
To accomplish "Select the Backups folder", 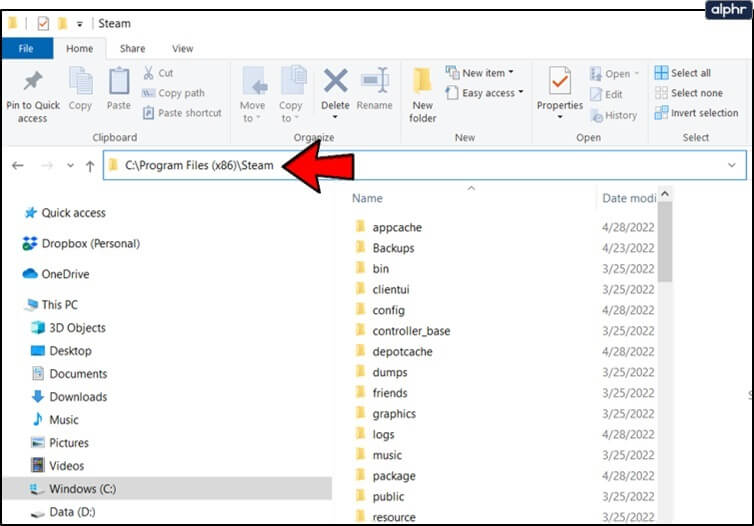I will point(384,248).
